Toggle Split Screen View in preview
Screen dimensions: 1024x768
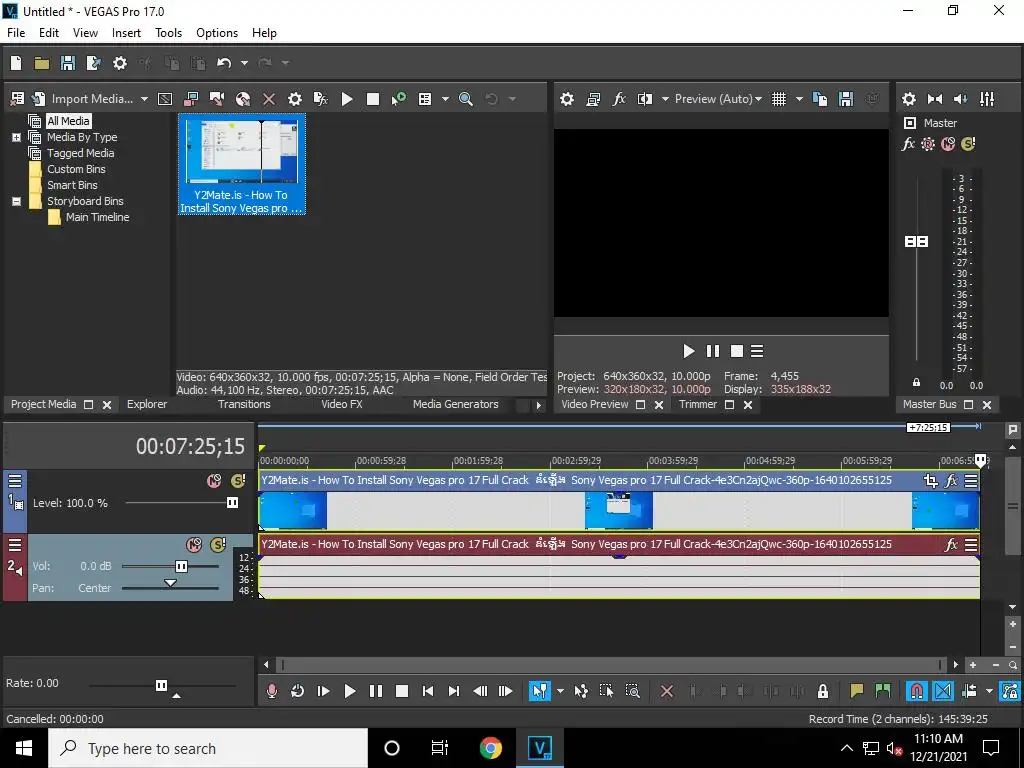[645, 99]
